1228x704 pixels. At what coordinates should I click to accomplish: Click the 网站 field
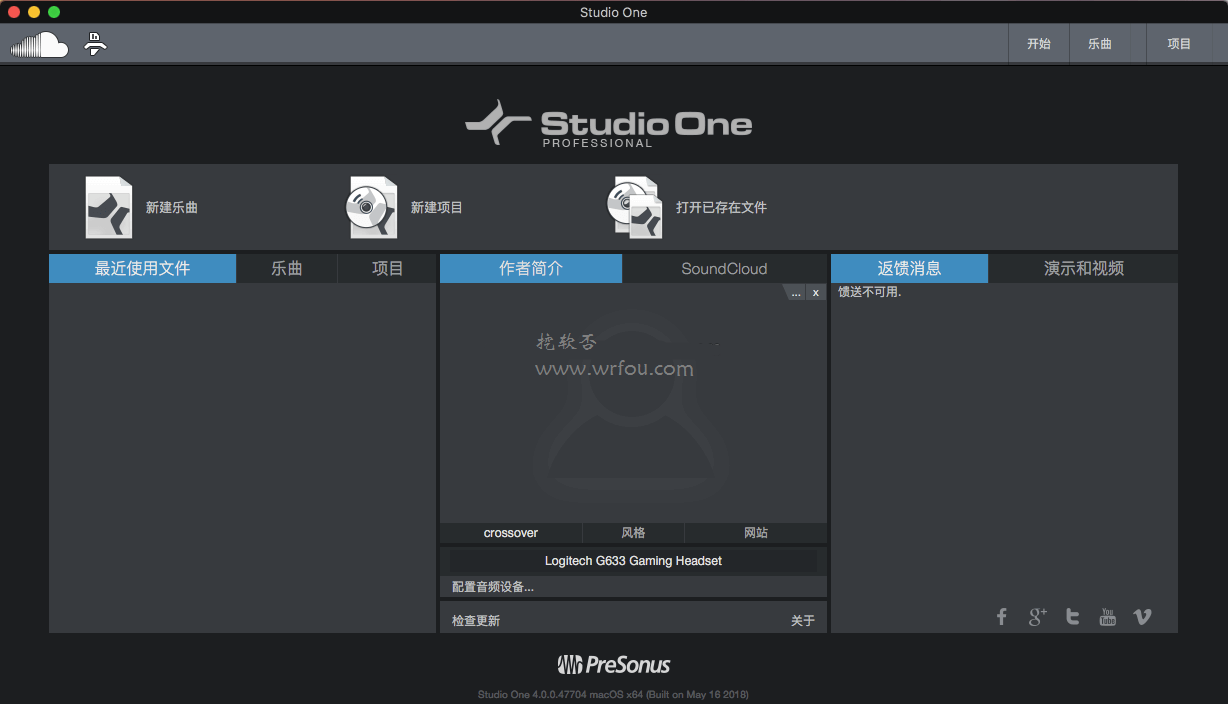click(x=756, y=533)
